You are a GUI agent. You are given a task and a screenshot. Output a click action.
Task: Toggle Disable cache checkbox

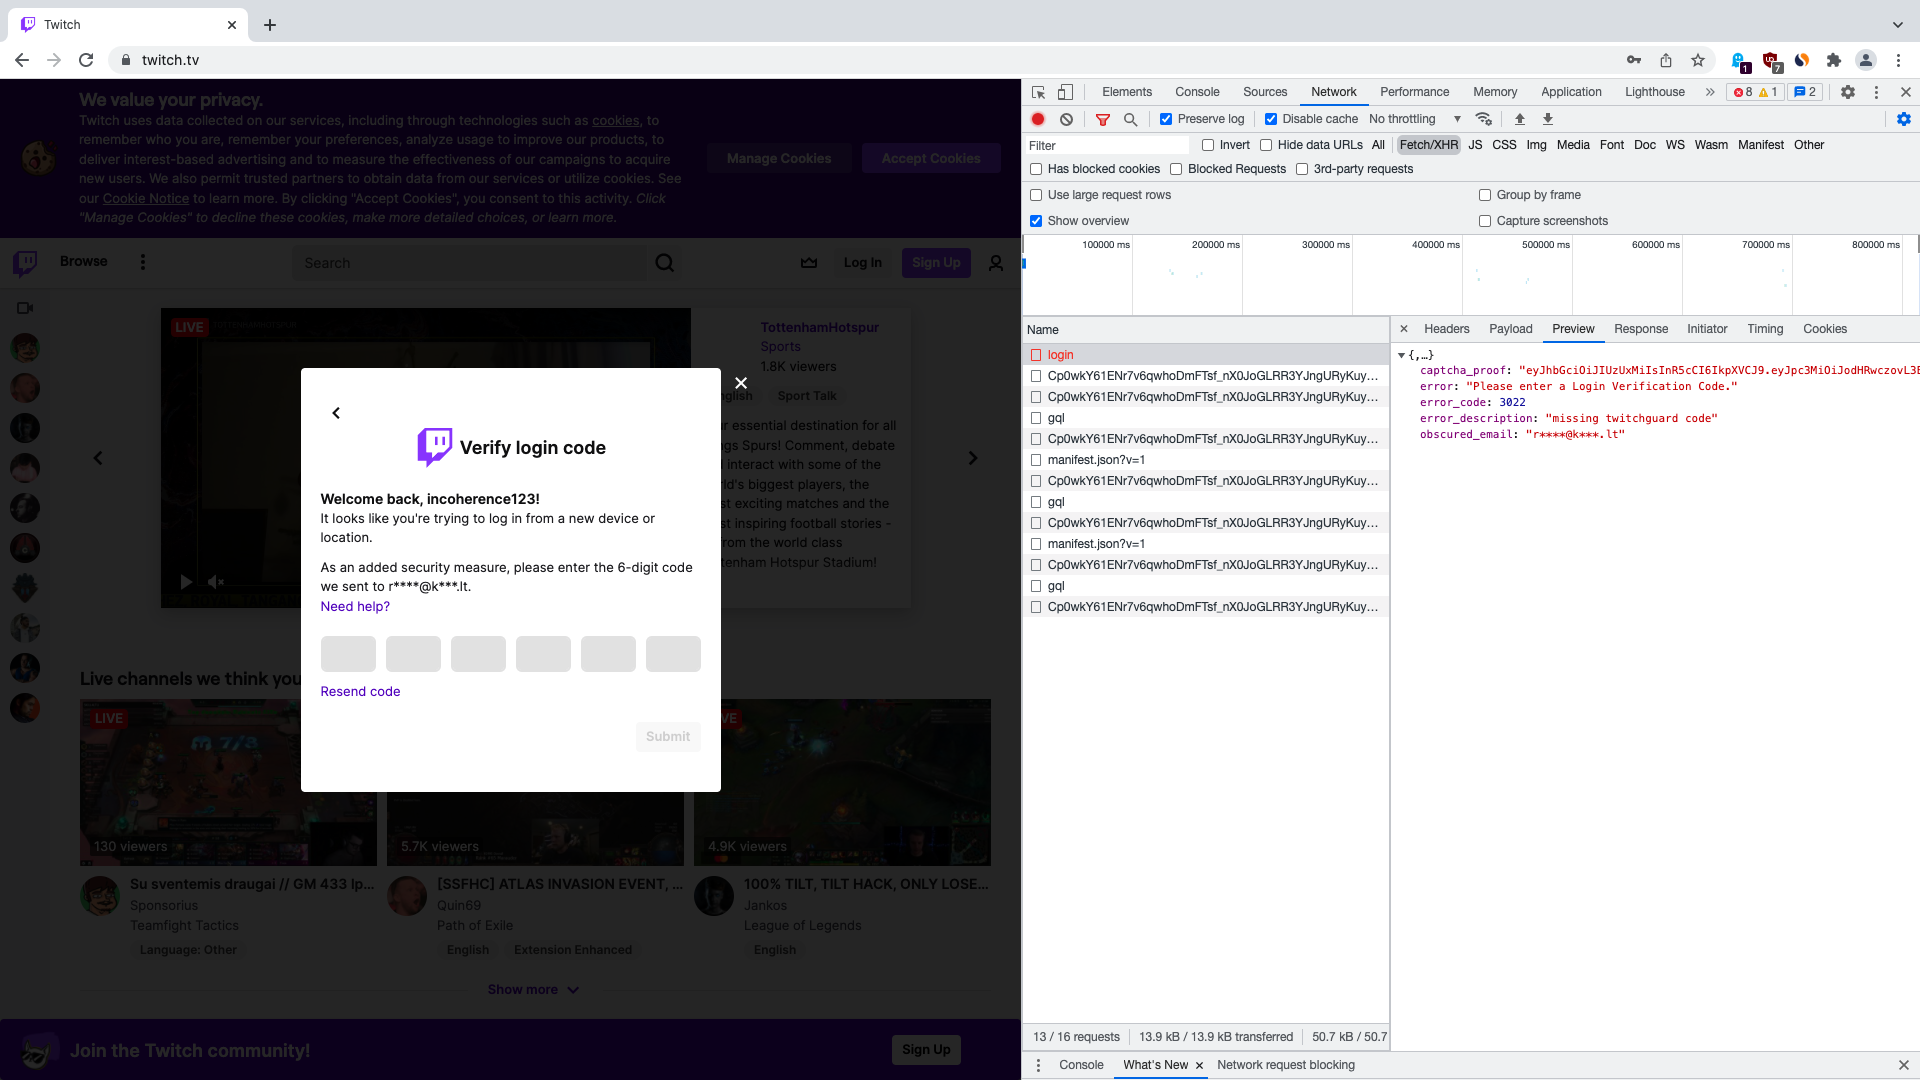click(1271, 119)
